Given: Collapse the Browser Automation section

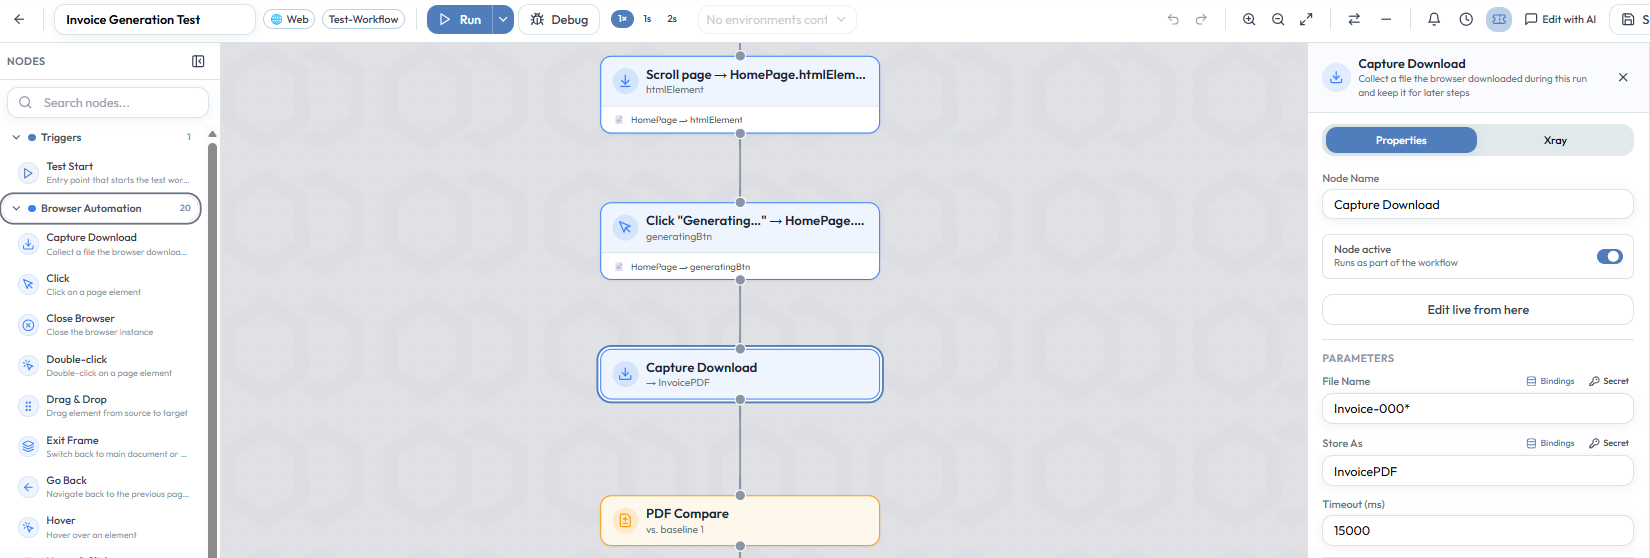Looking at the screenshot, I should [x=16, y=208].
